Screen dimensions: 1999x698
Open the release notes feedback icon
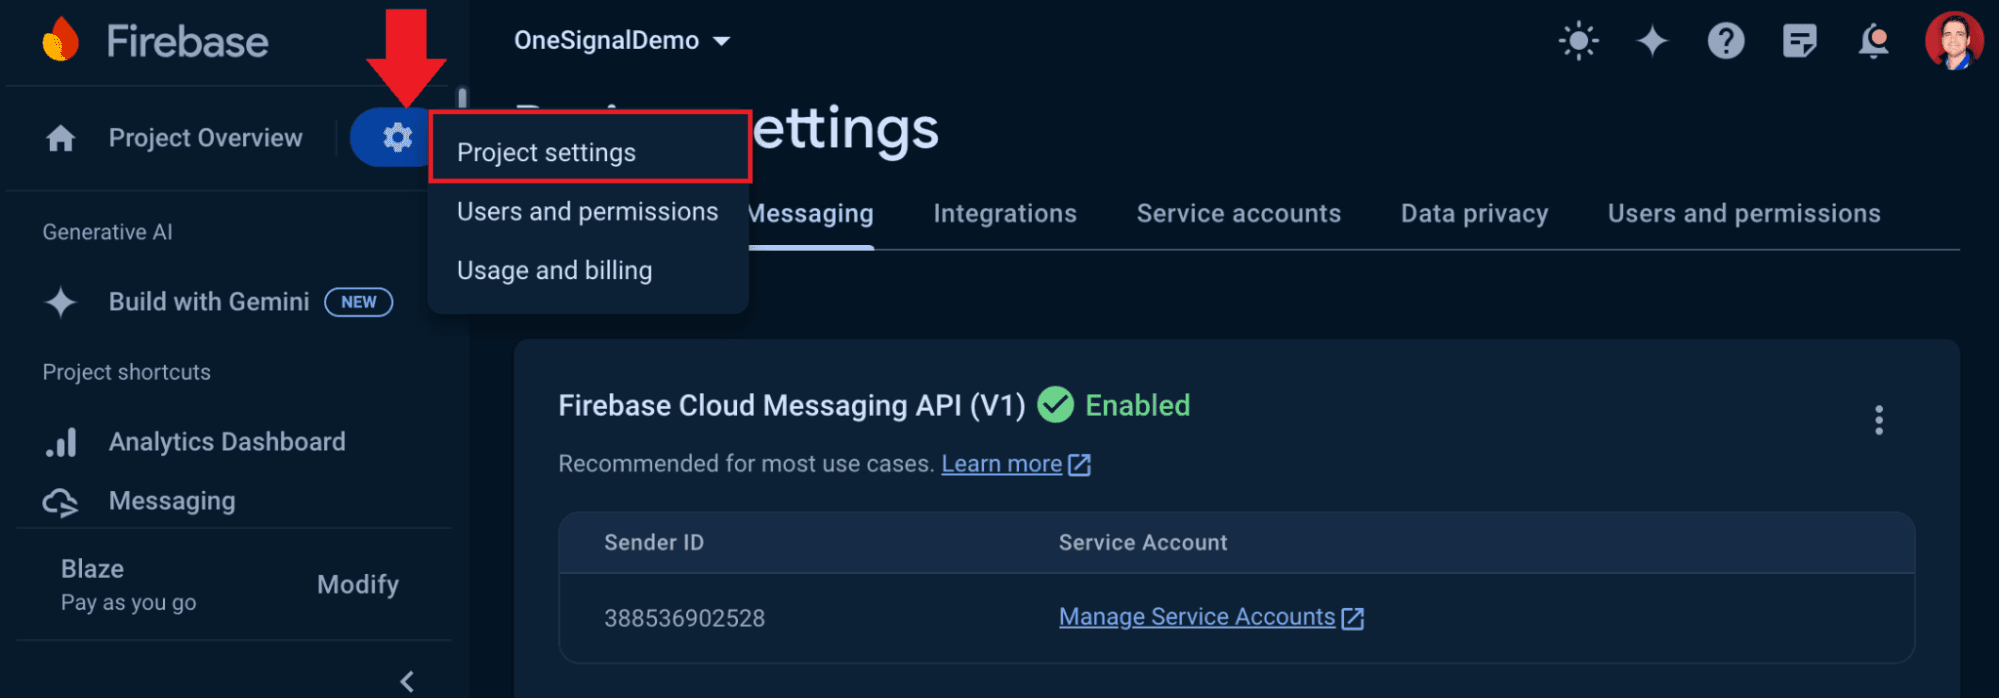point(1799,41)
